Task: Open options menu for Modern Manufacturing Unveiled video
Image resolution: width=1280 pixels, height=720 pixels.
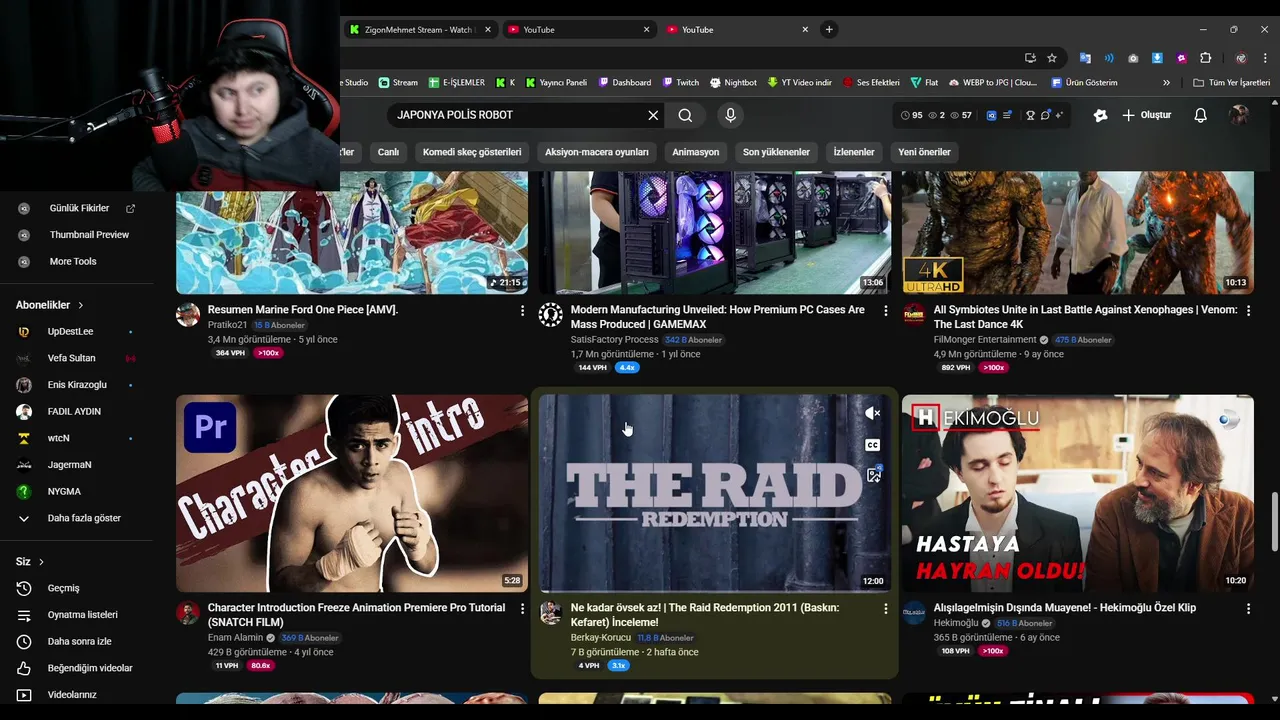Action: click(885, 311)
